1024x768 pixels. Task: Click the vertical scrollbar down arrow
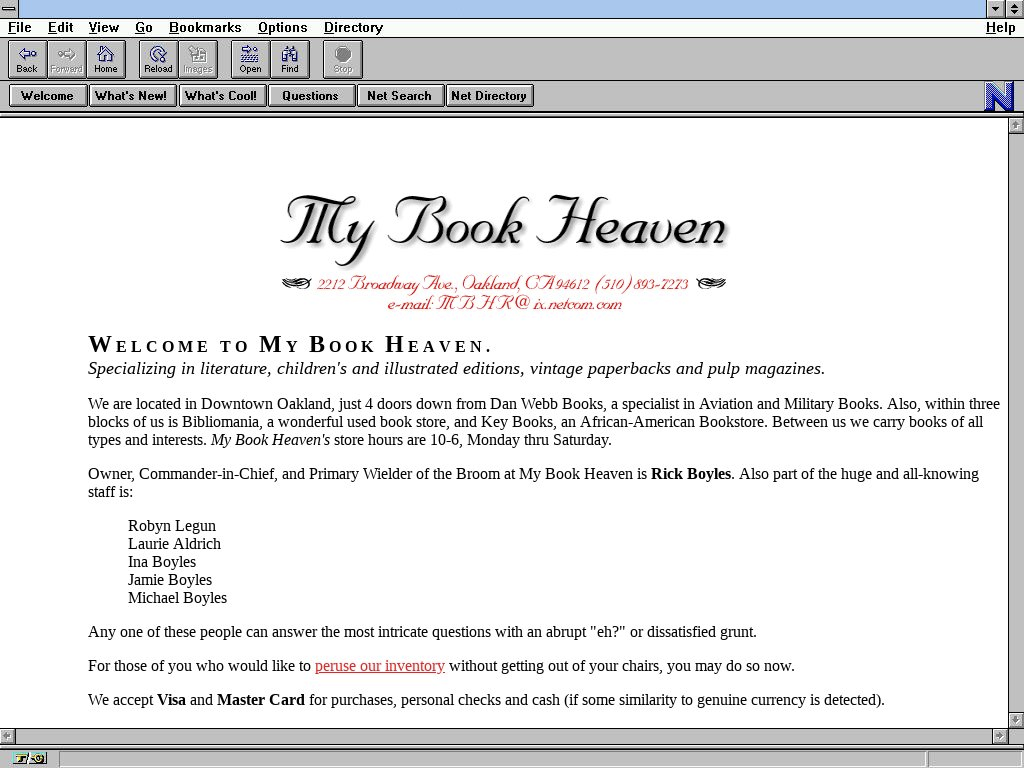coord(1016,720)
